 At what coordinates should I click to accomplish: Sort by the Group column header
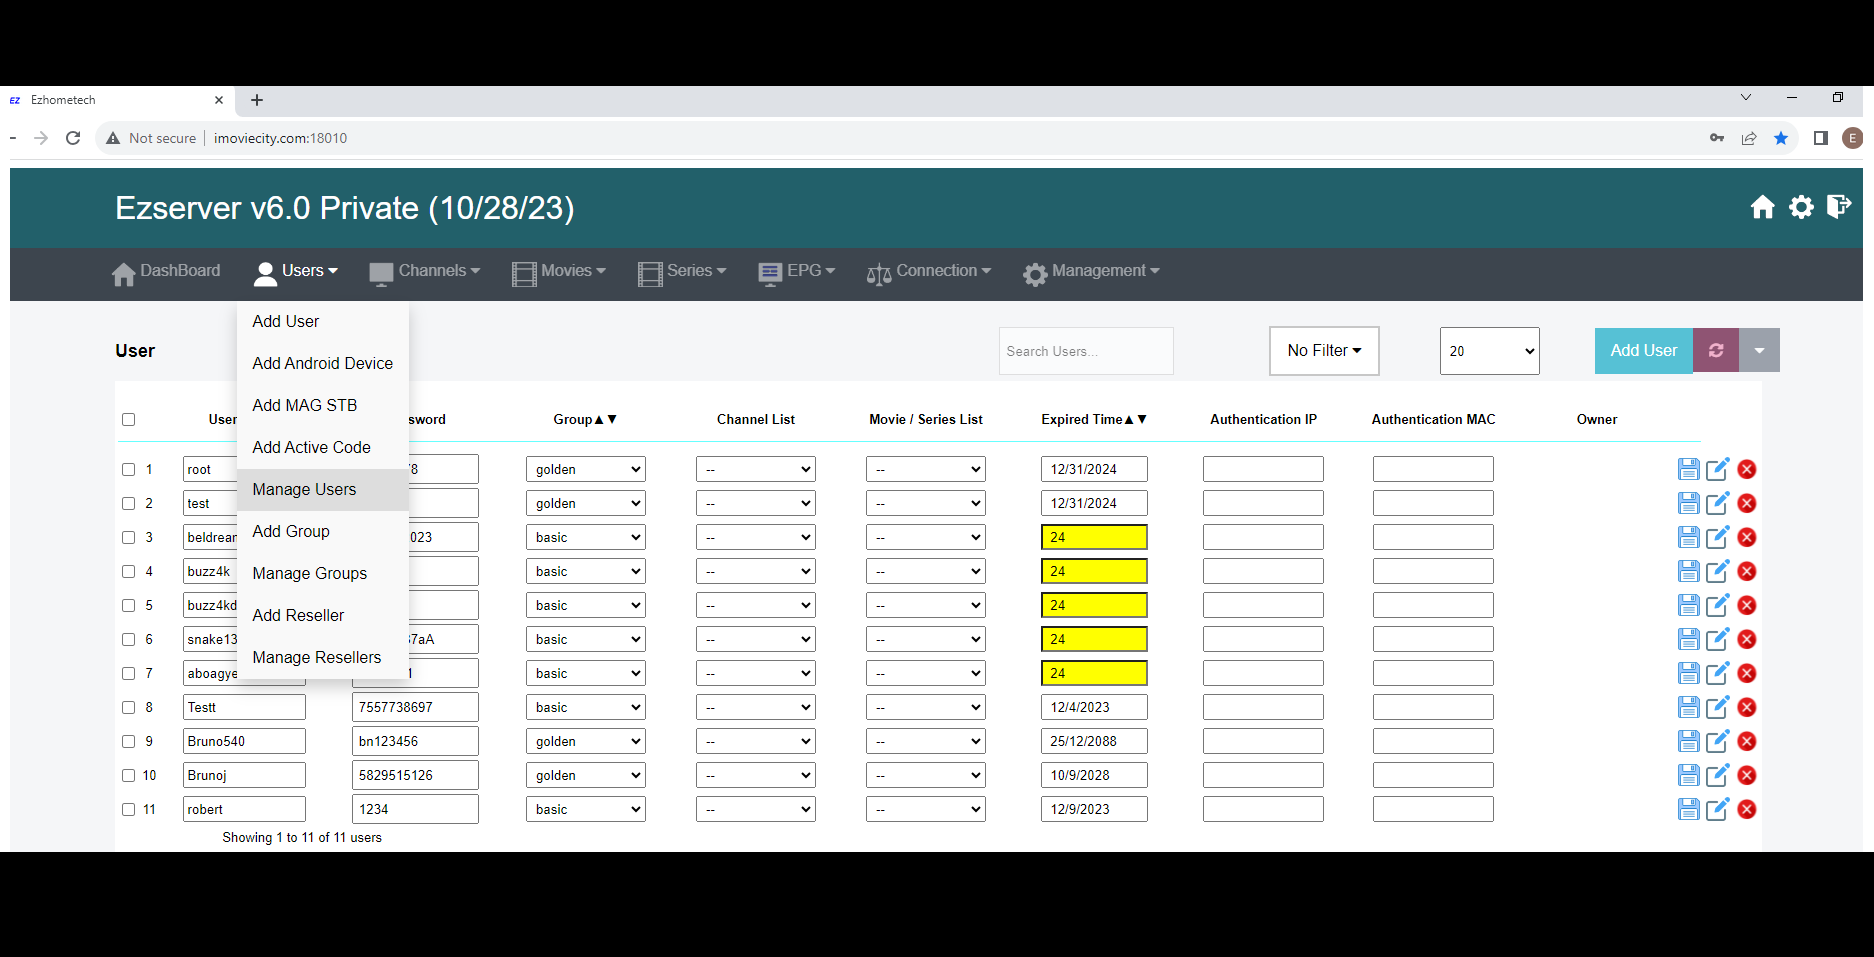(x=585, y=419)
